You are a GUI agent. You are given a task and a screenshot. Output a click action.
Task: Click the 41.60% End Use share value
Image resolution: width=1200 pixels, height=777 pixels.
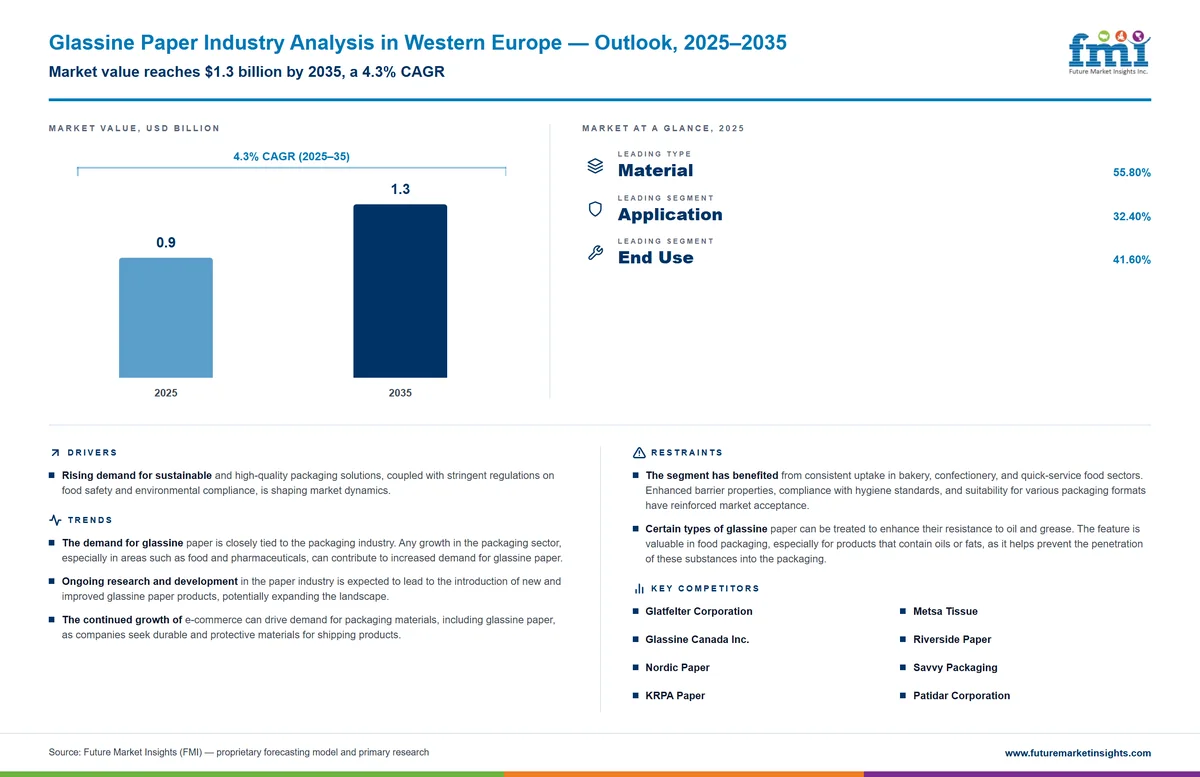[x=1132, y=260]
